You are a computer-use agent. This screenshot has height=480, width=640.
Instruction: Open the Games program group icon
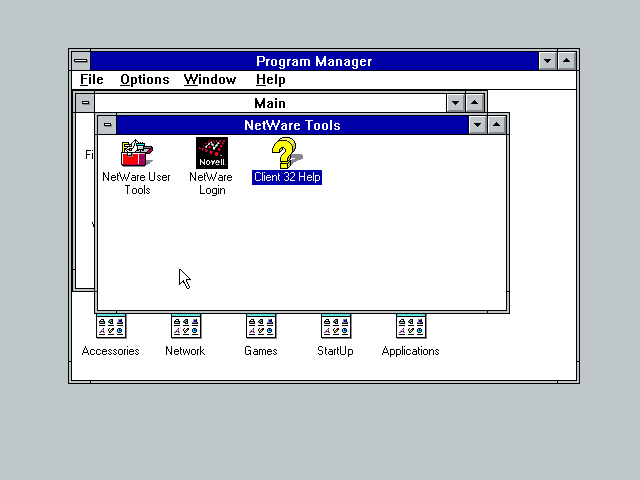click(261, 326)
